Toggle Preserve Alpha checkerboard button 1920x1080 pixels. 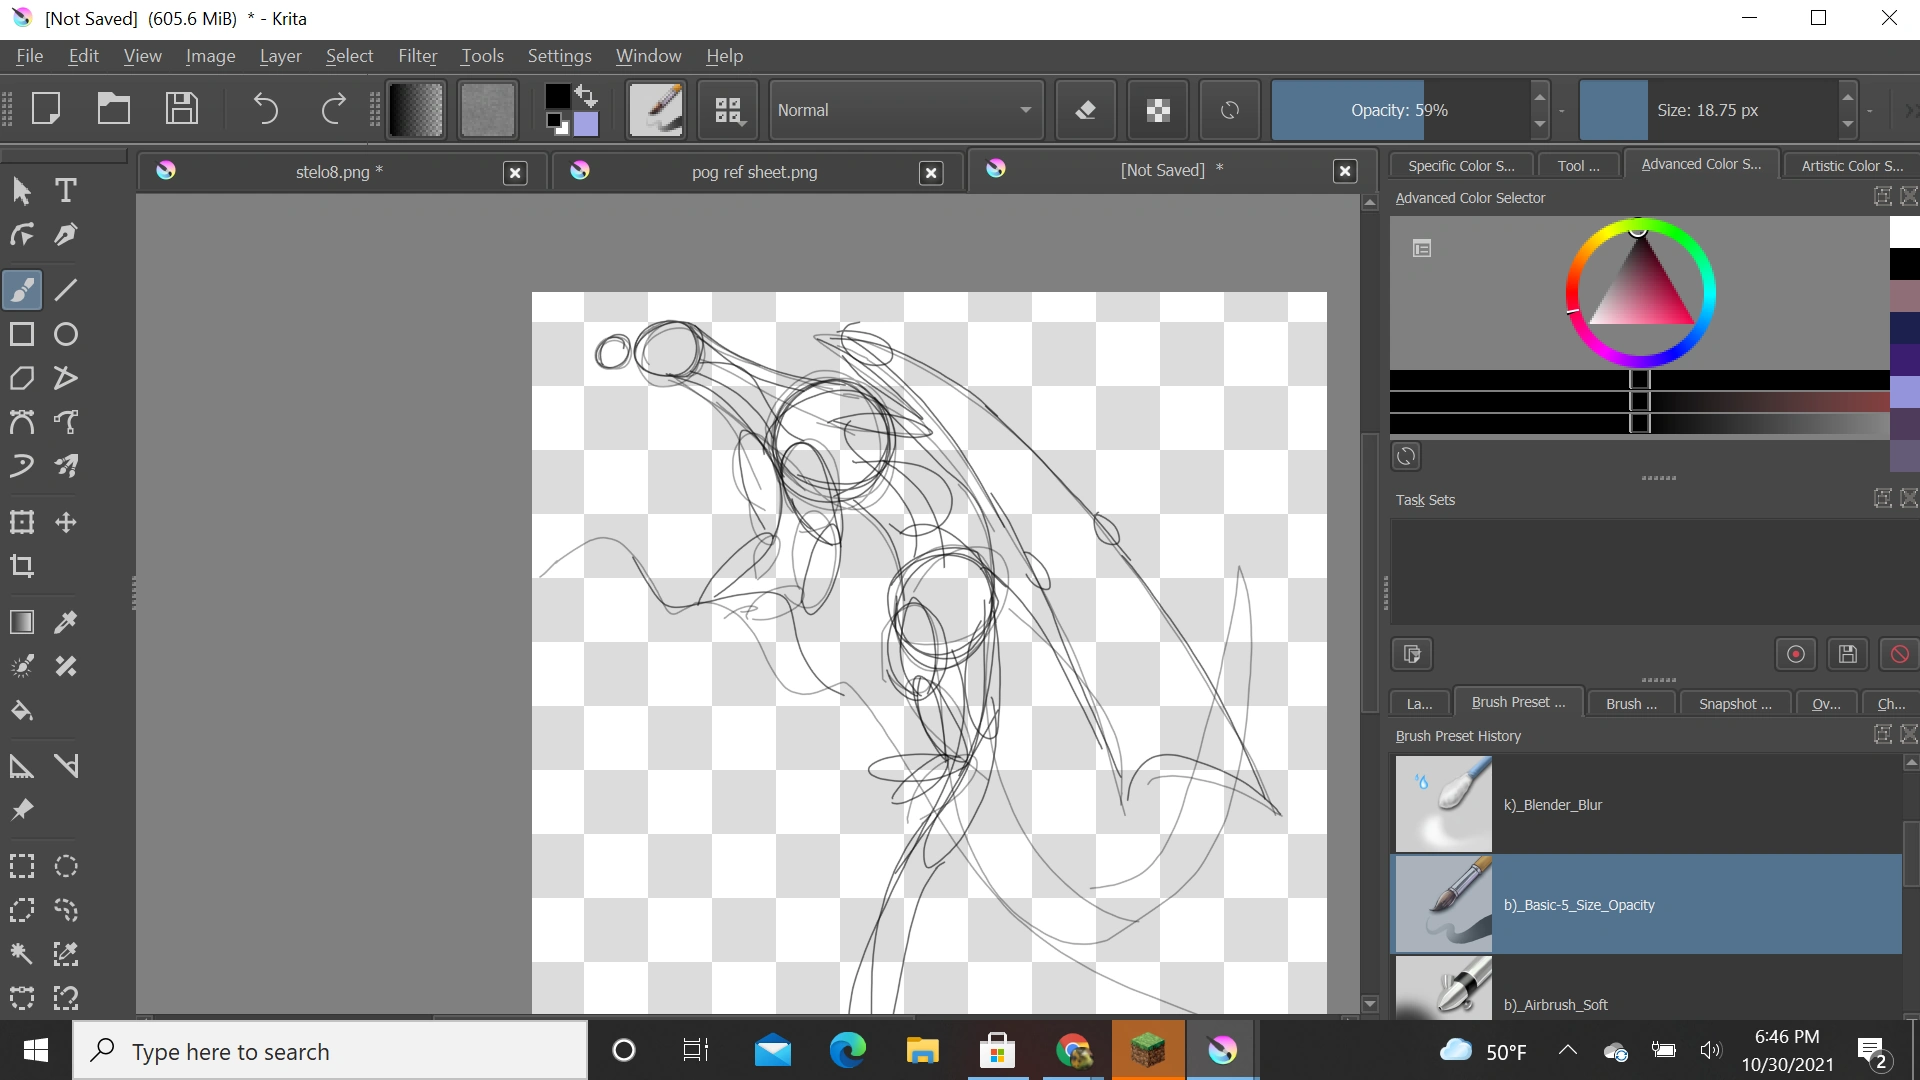pyautogui.click(x=1158, y=110)
